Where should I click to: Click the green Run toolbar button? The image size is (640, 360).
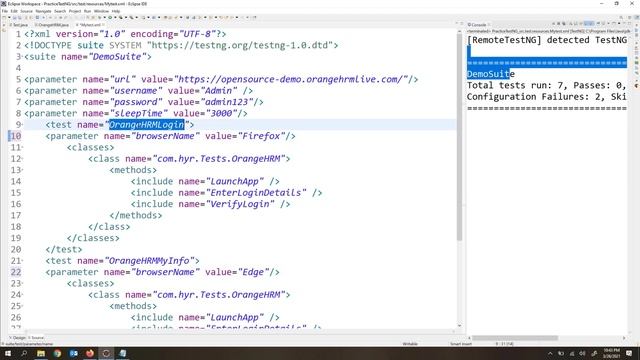click(x=110, y=18)
